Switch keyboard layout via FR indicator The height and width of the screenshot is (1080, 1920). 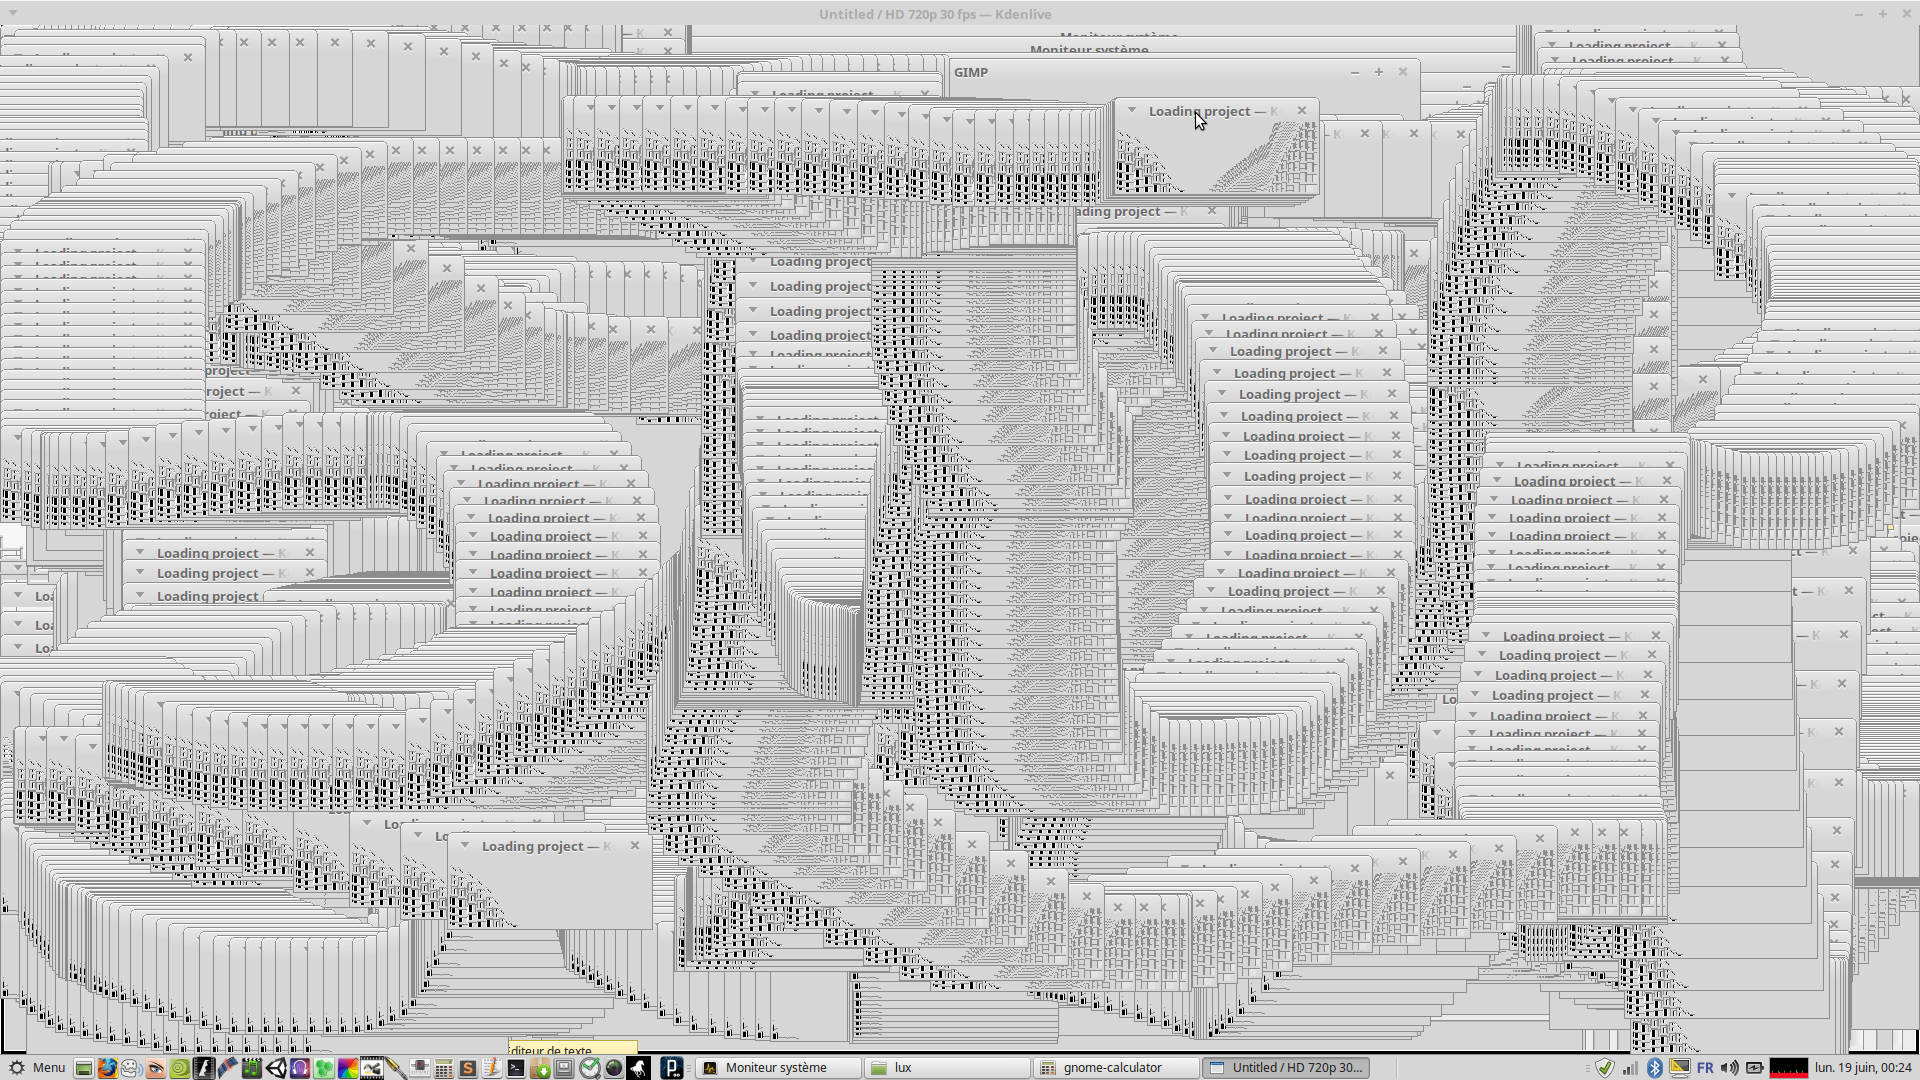tap(1705, 1068)
